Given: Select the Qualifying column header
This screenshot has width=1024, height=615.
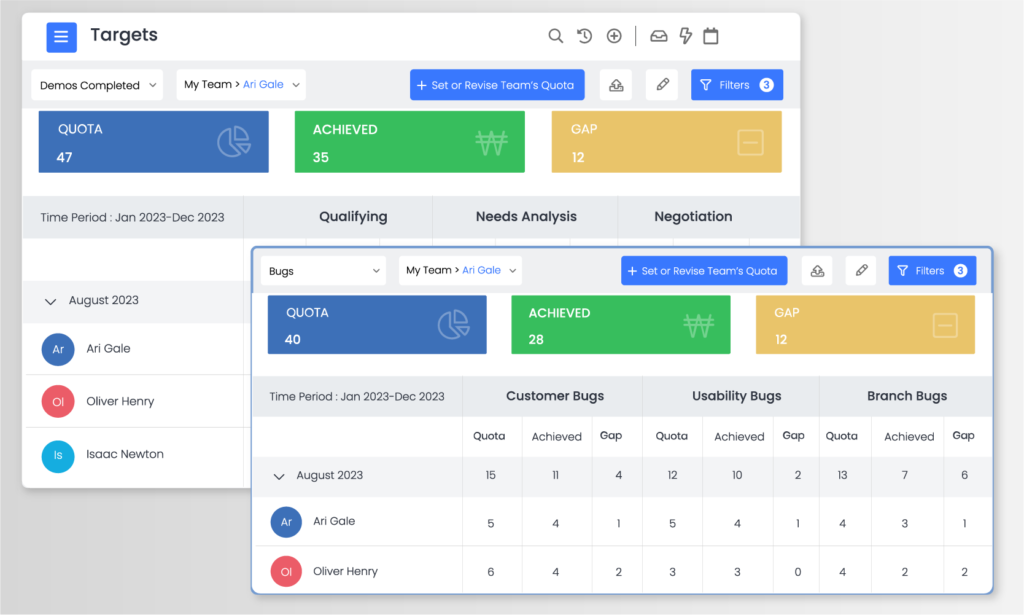Looking at the screenshot, I should [353, 217].
